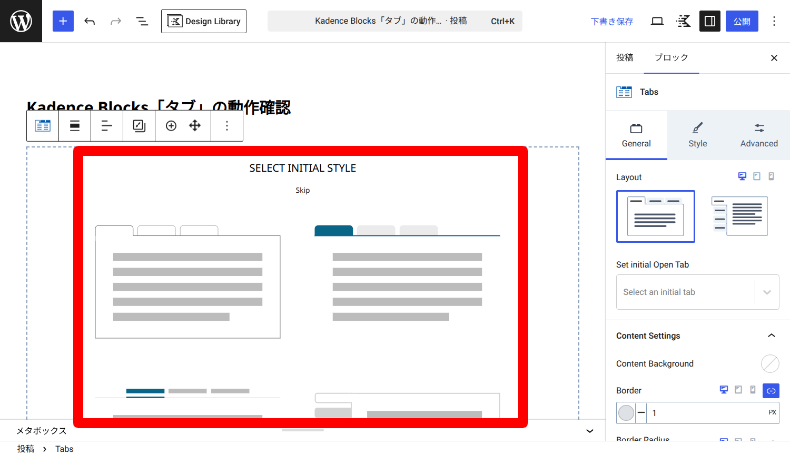This screenshot has width=790, height=457.
Task: Add a tab with circled plus icon
Action: click(171, 126)
